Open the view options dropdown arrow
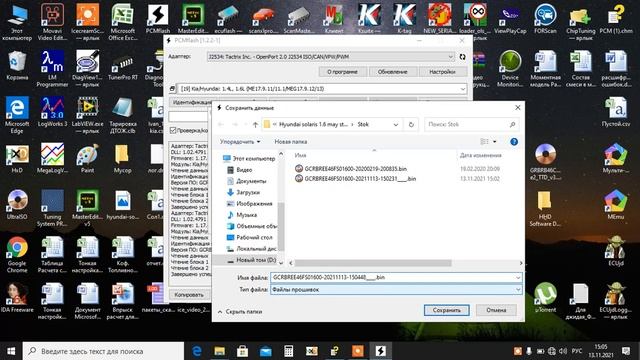This screenshot has height=360, width=640. [x=495, y=142]
